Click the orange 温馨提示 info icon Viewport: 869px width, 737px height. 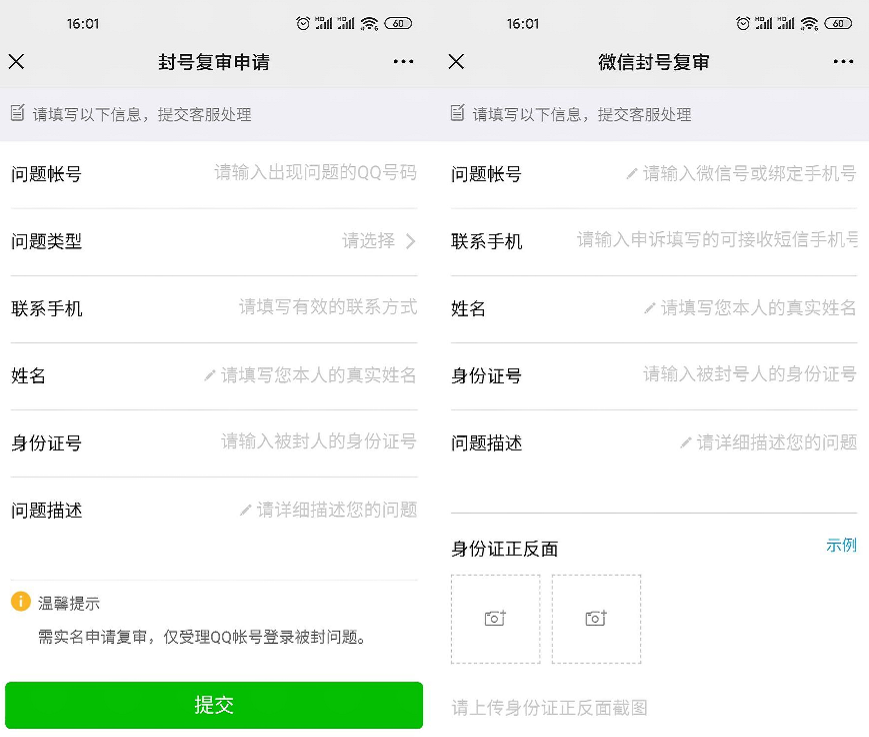click(x=21, y=601)
